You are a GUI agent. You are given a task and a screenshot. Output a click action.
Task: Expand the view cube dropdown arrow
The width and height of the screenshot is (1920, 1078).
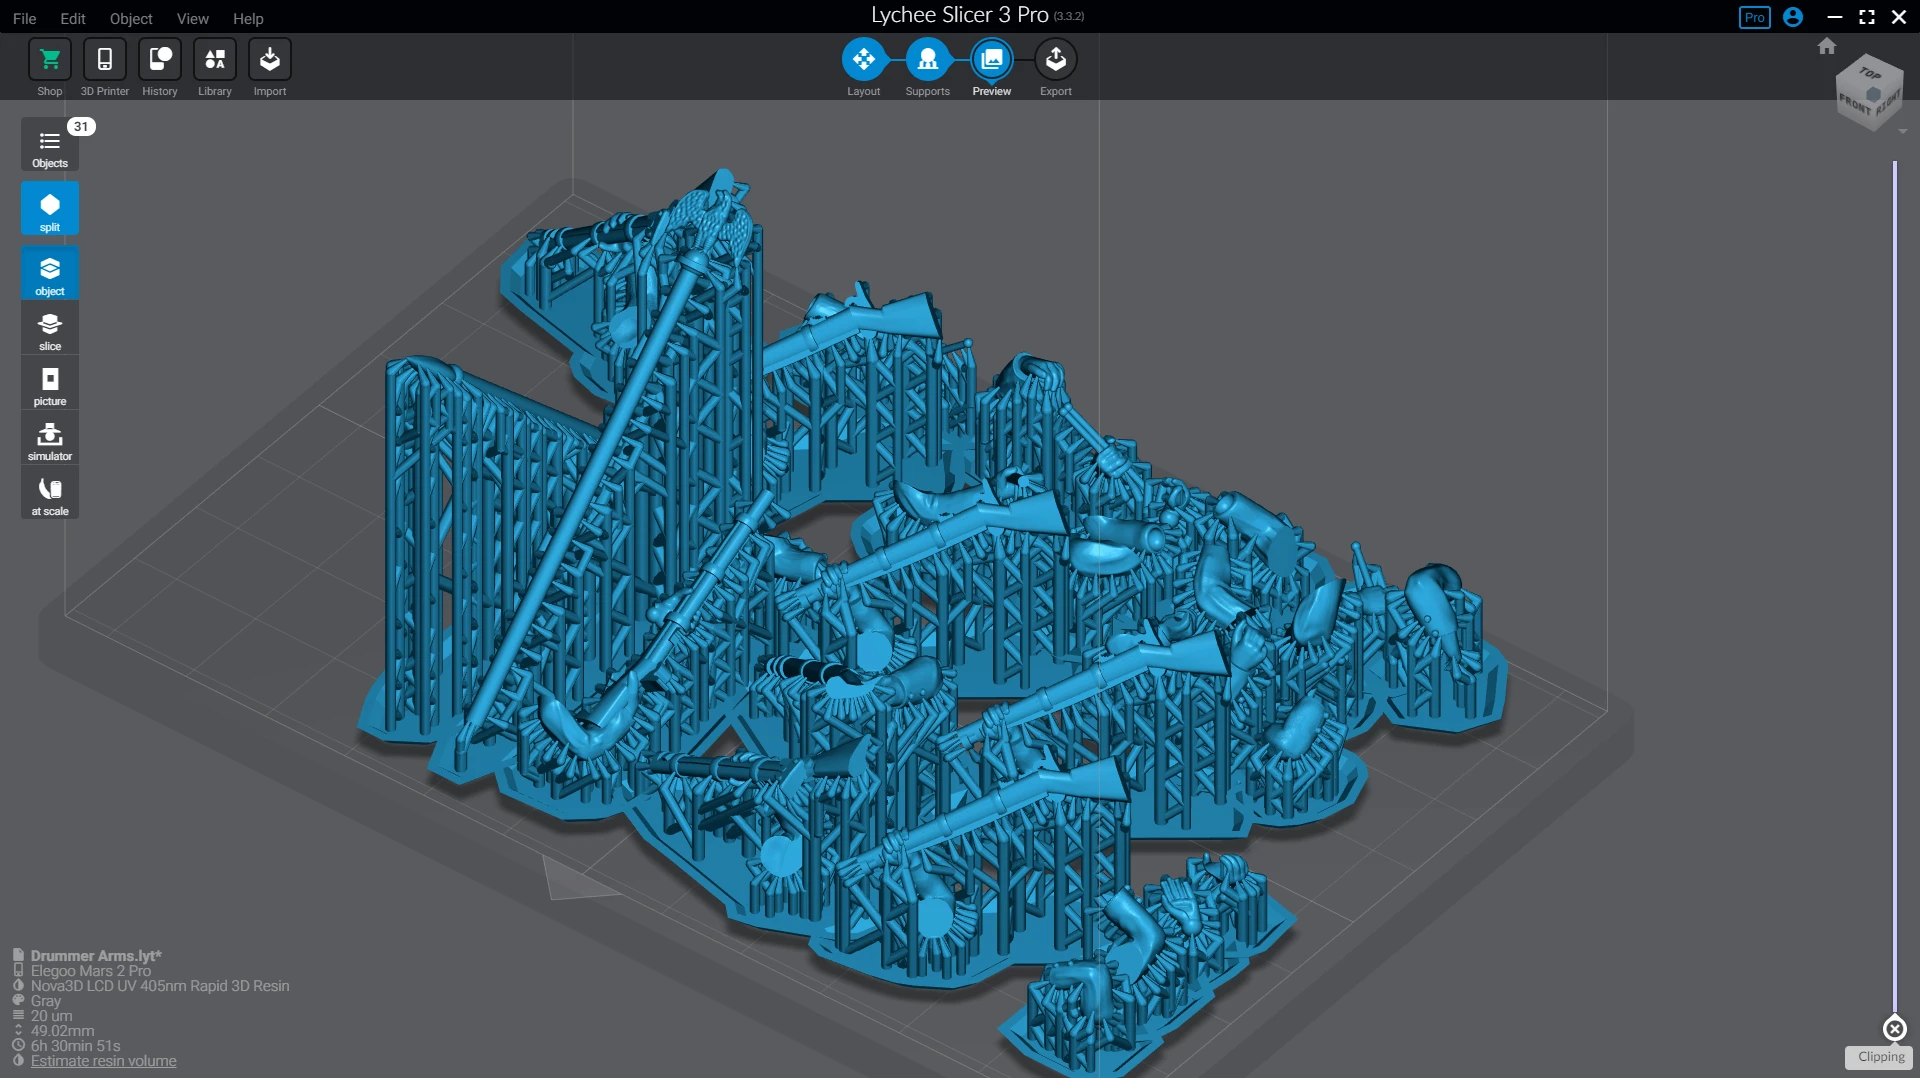pos(1902,131)
